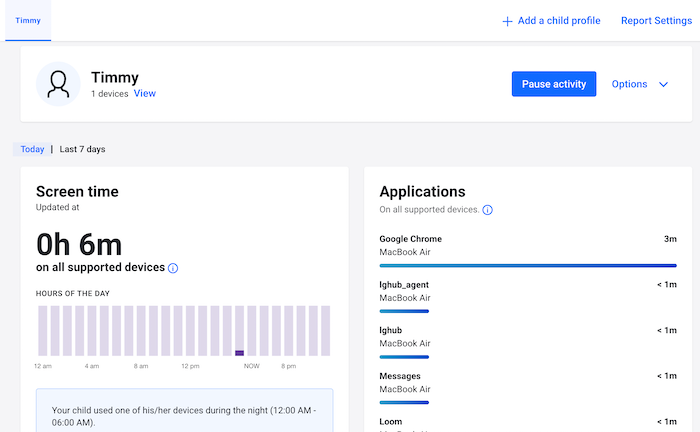Screen dimensions: 700x432
Task: Click the '1 devices' text under Timmy
Action: click(x=109, y=94)
